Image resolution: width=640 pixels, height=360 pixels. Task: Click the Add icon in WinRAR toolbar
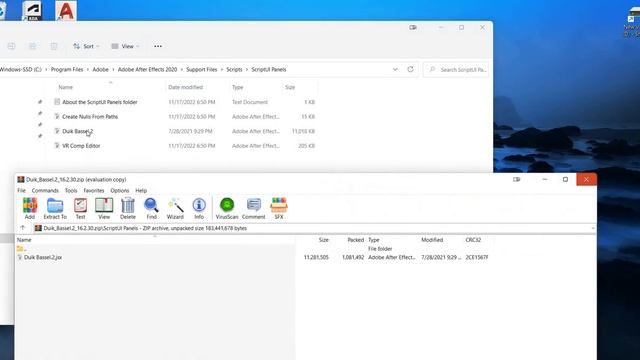[29, 209]
